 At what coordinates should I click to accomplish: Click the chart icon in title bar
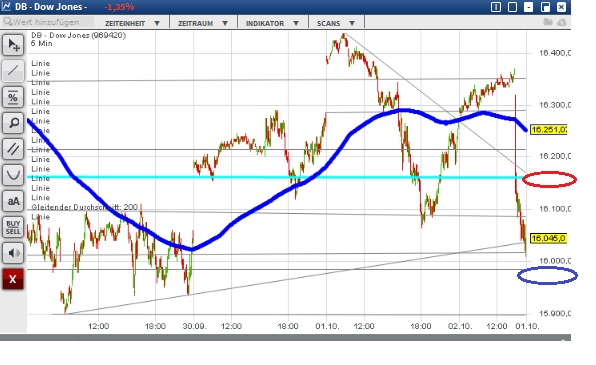click(6, 6)
